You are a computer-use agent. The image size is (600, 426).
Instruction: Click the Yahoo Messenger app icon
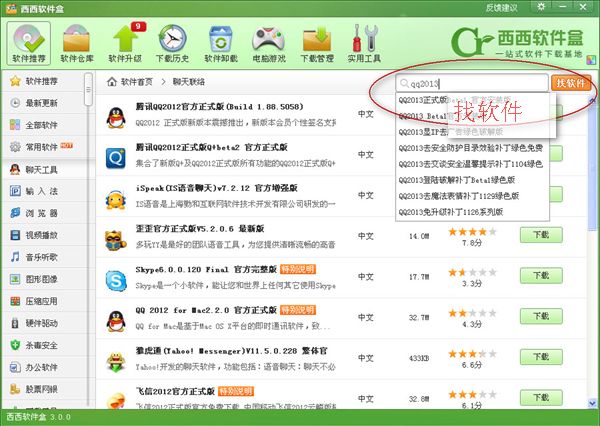116,362
